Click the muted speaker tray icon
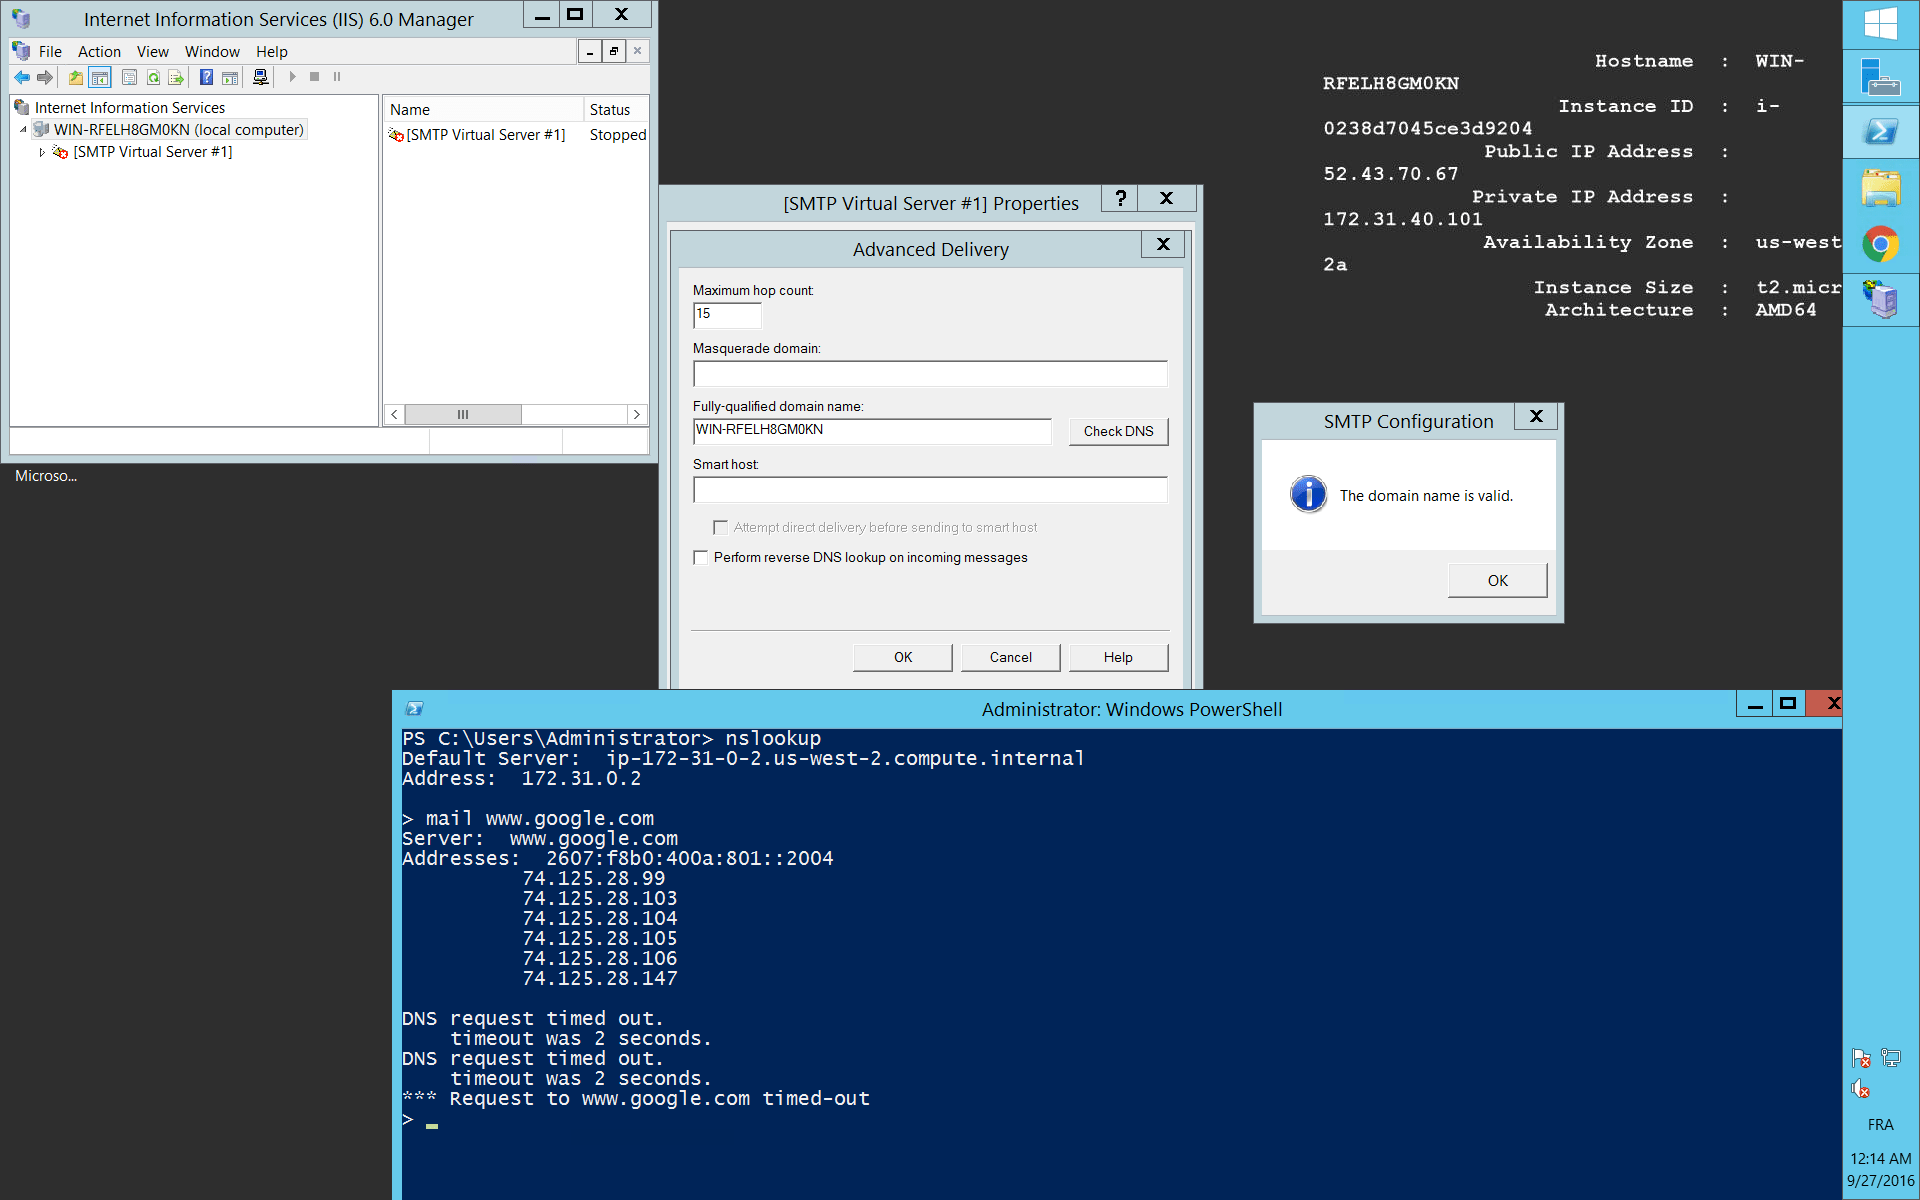This screenshot has width=1920, height=1200. point(1861,1089)
